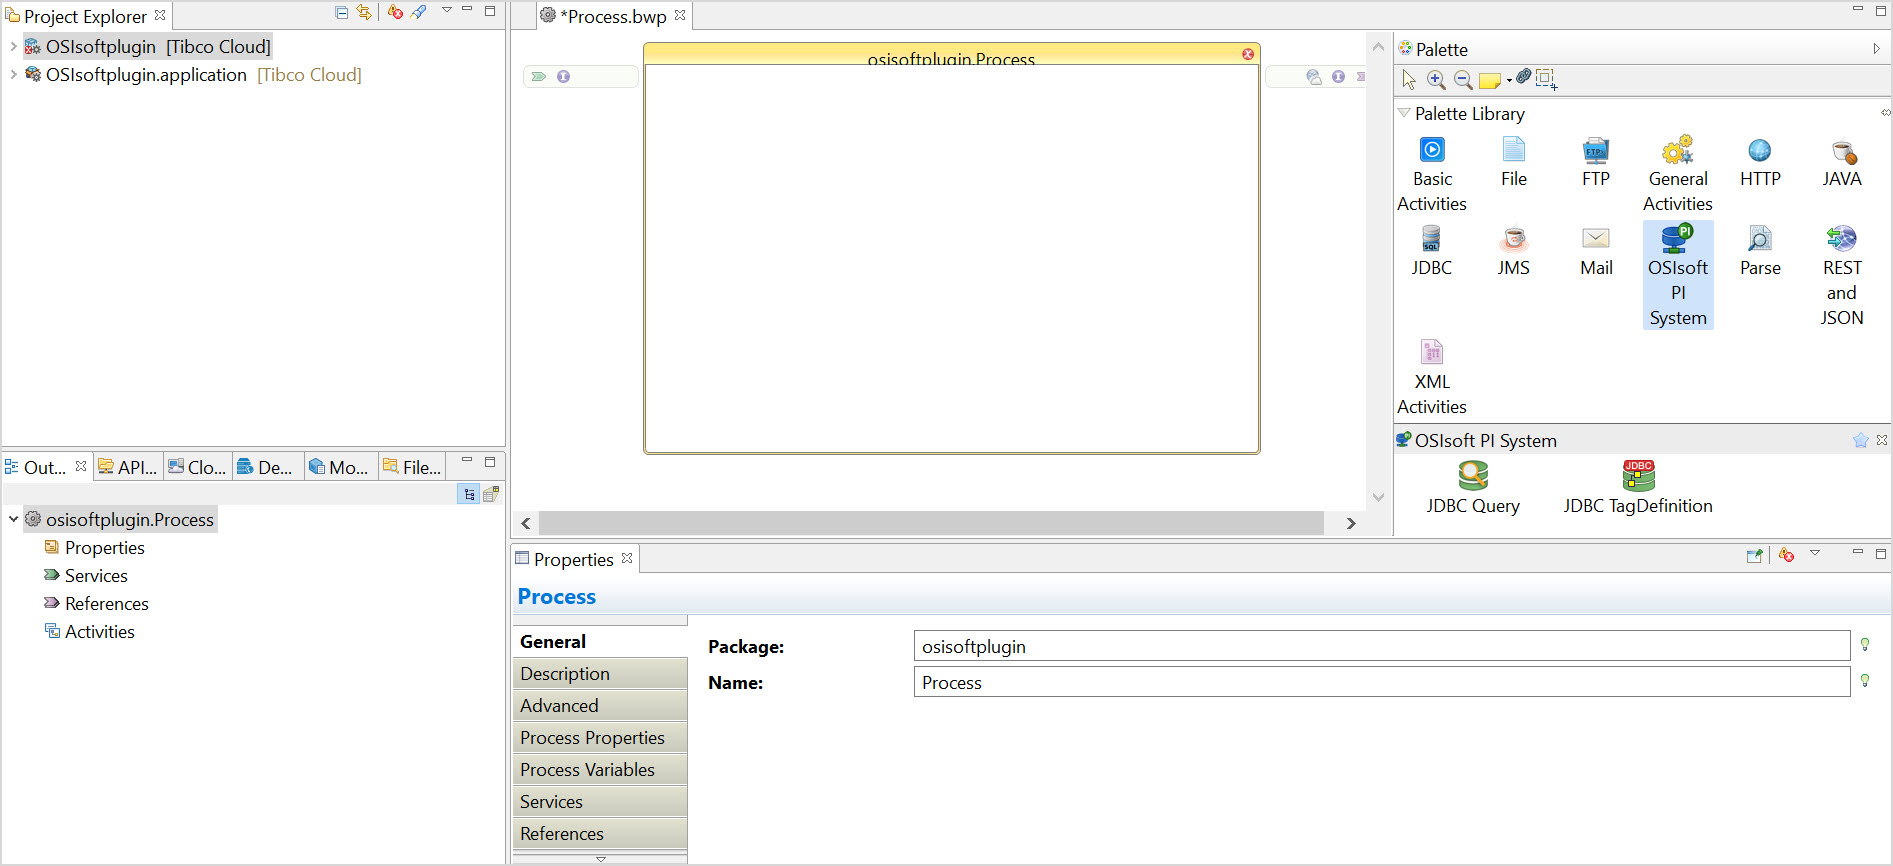Select the marquee group creation tool
Image resolution: width=1893 pixels, height=866 pixels.
(x=1546, y=79)
